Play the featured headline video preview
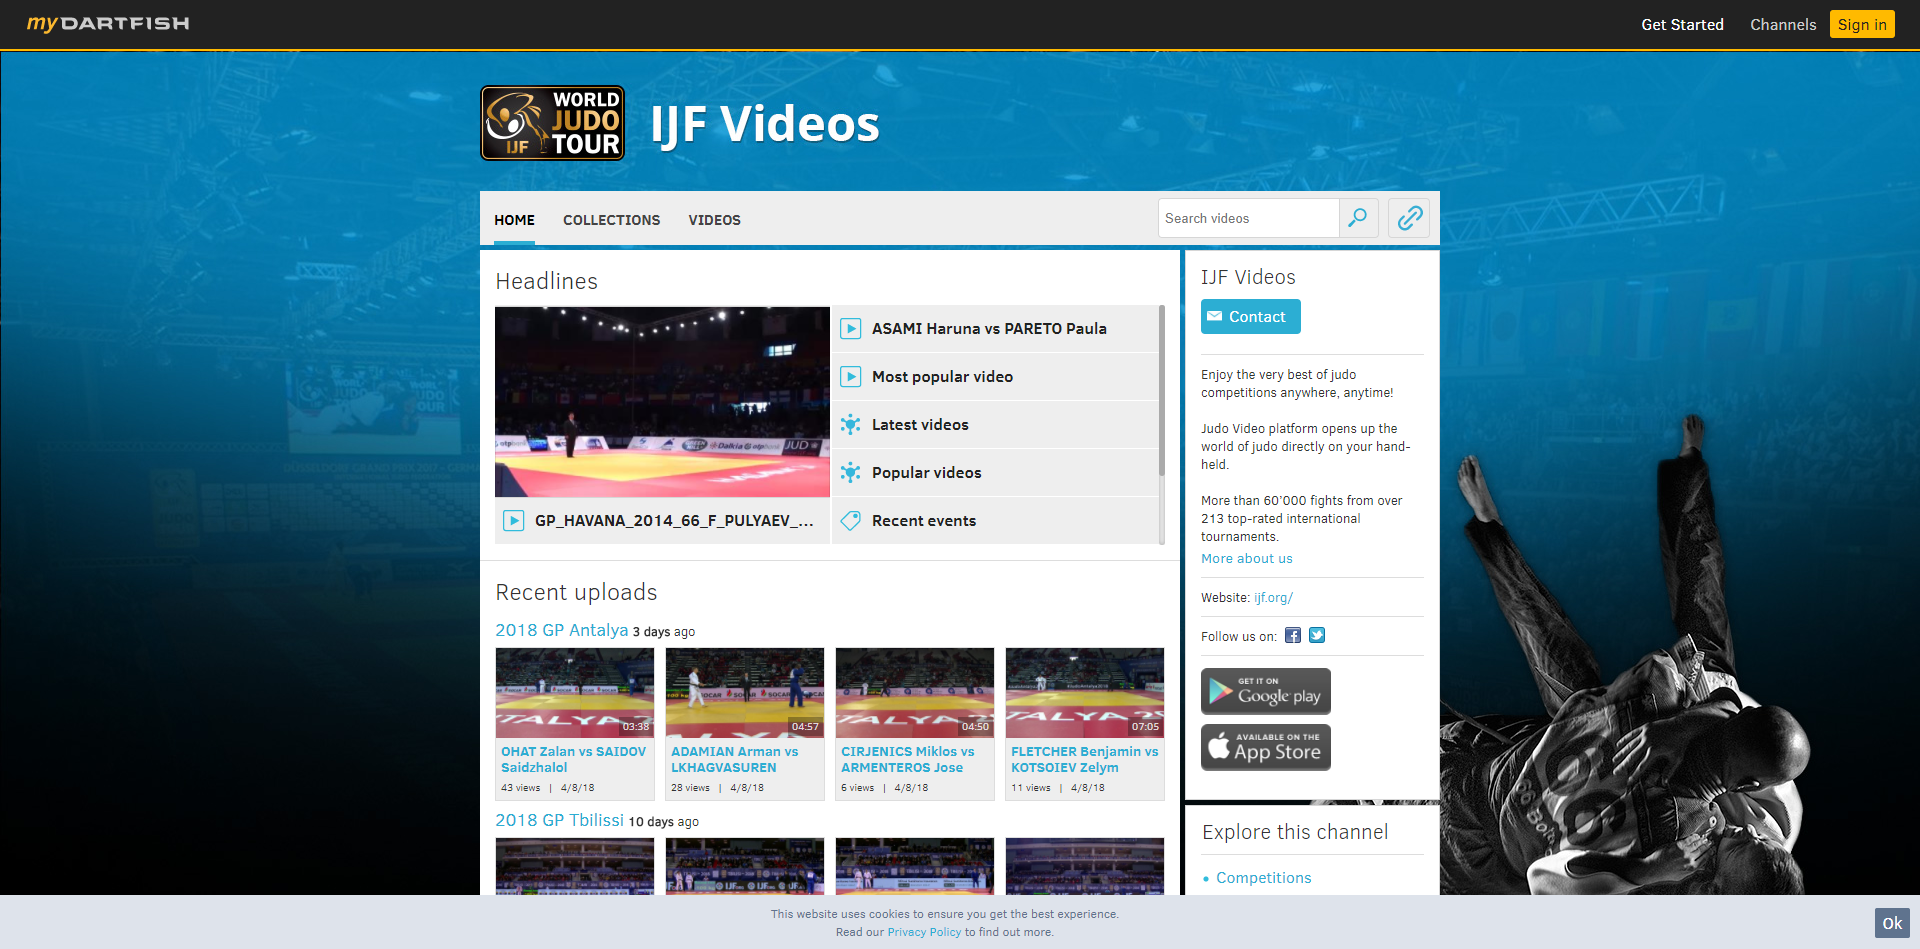Viewport: 1920px width, 949px height. [662, 402]
